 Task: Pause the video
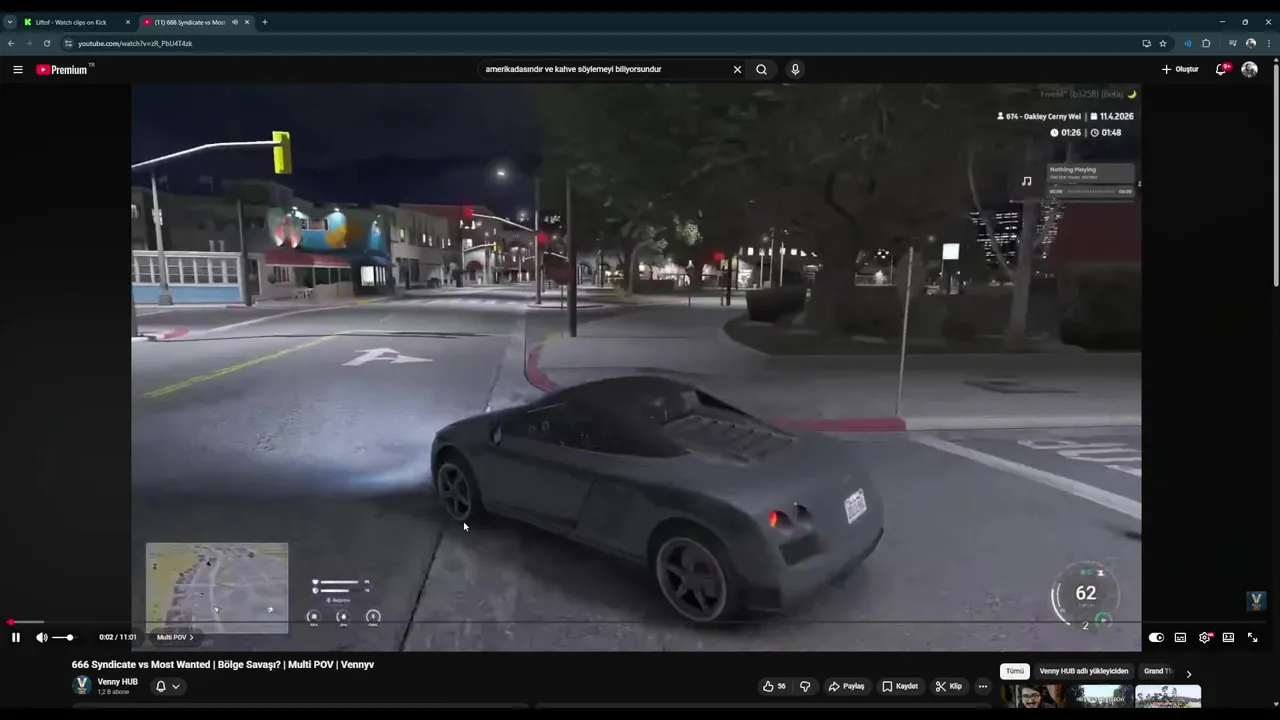[x=15, y=637]
